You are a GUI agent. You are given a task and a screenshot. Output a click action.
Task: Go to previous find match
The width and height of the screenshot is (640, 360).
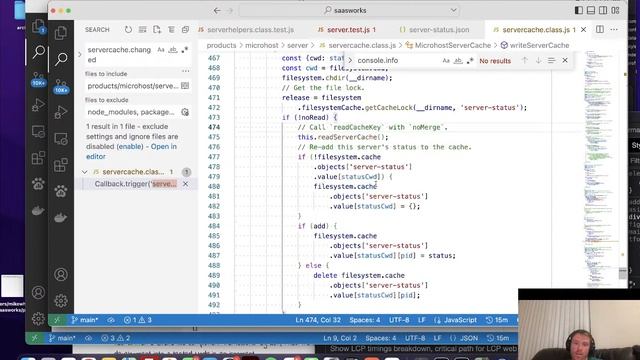coord(524,60)
